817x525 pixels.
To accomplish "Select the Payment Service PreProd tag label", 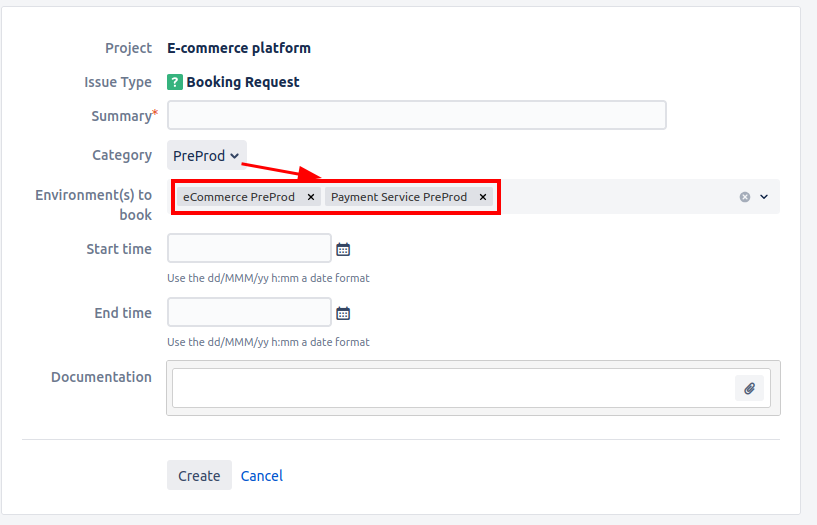I will pyautogui.click(x=399, y=197).
